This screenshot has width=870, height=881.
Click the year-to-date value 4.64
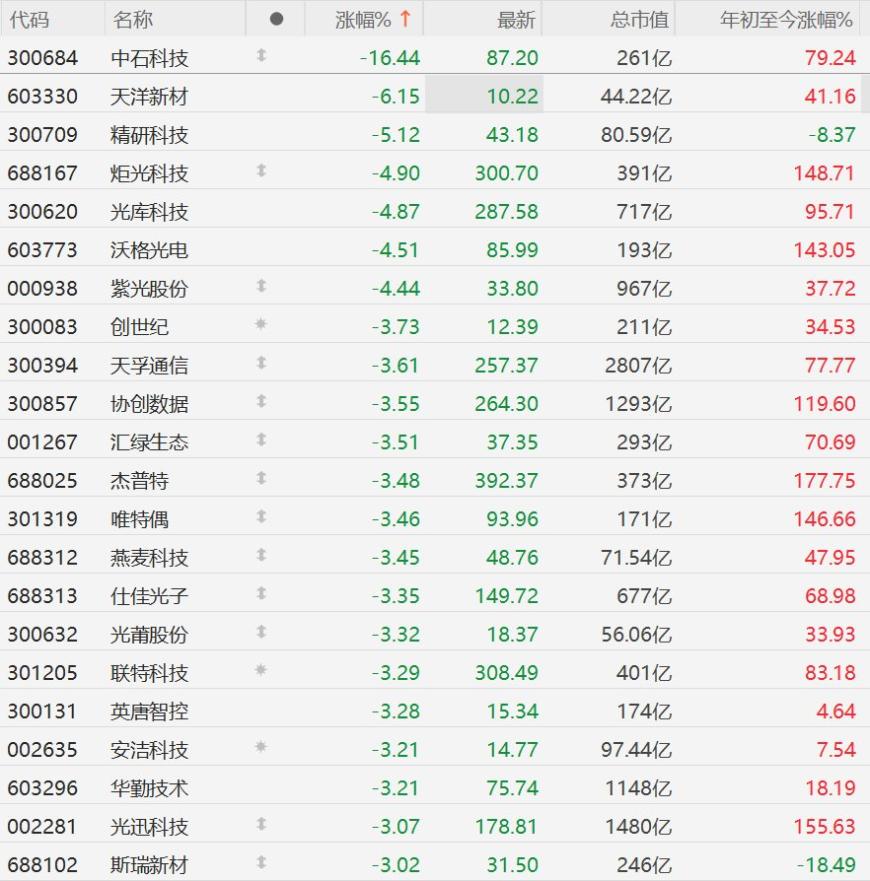(x=836, y=711)
